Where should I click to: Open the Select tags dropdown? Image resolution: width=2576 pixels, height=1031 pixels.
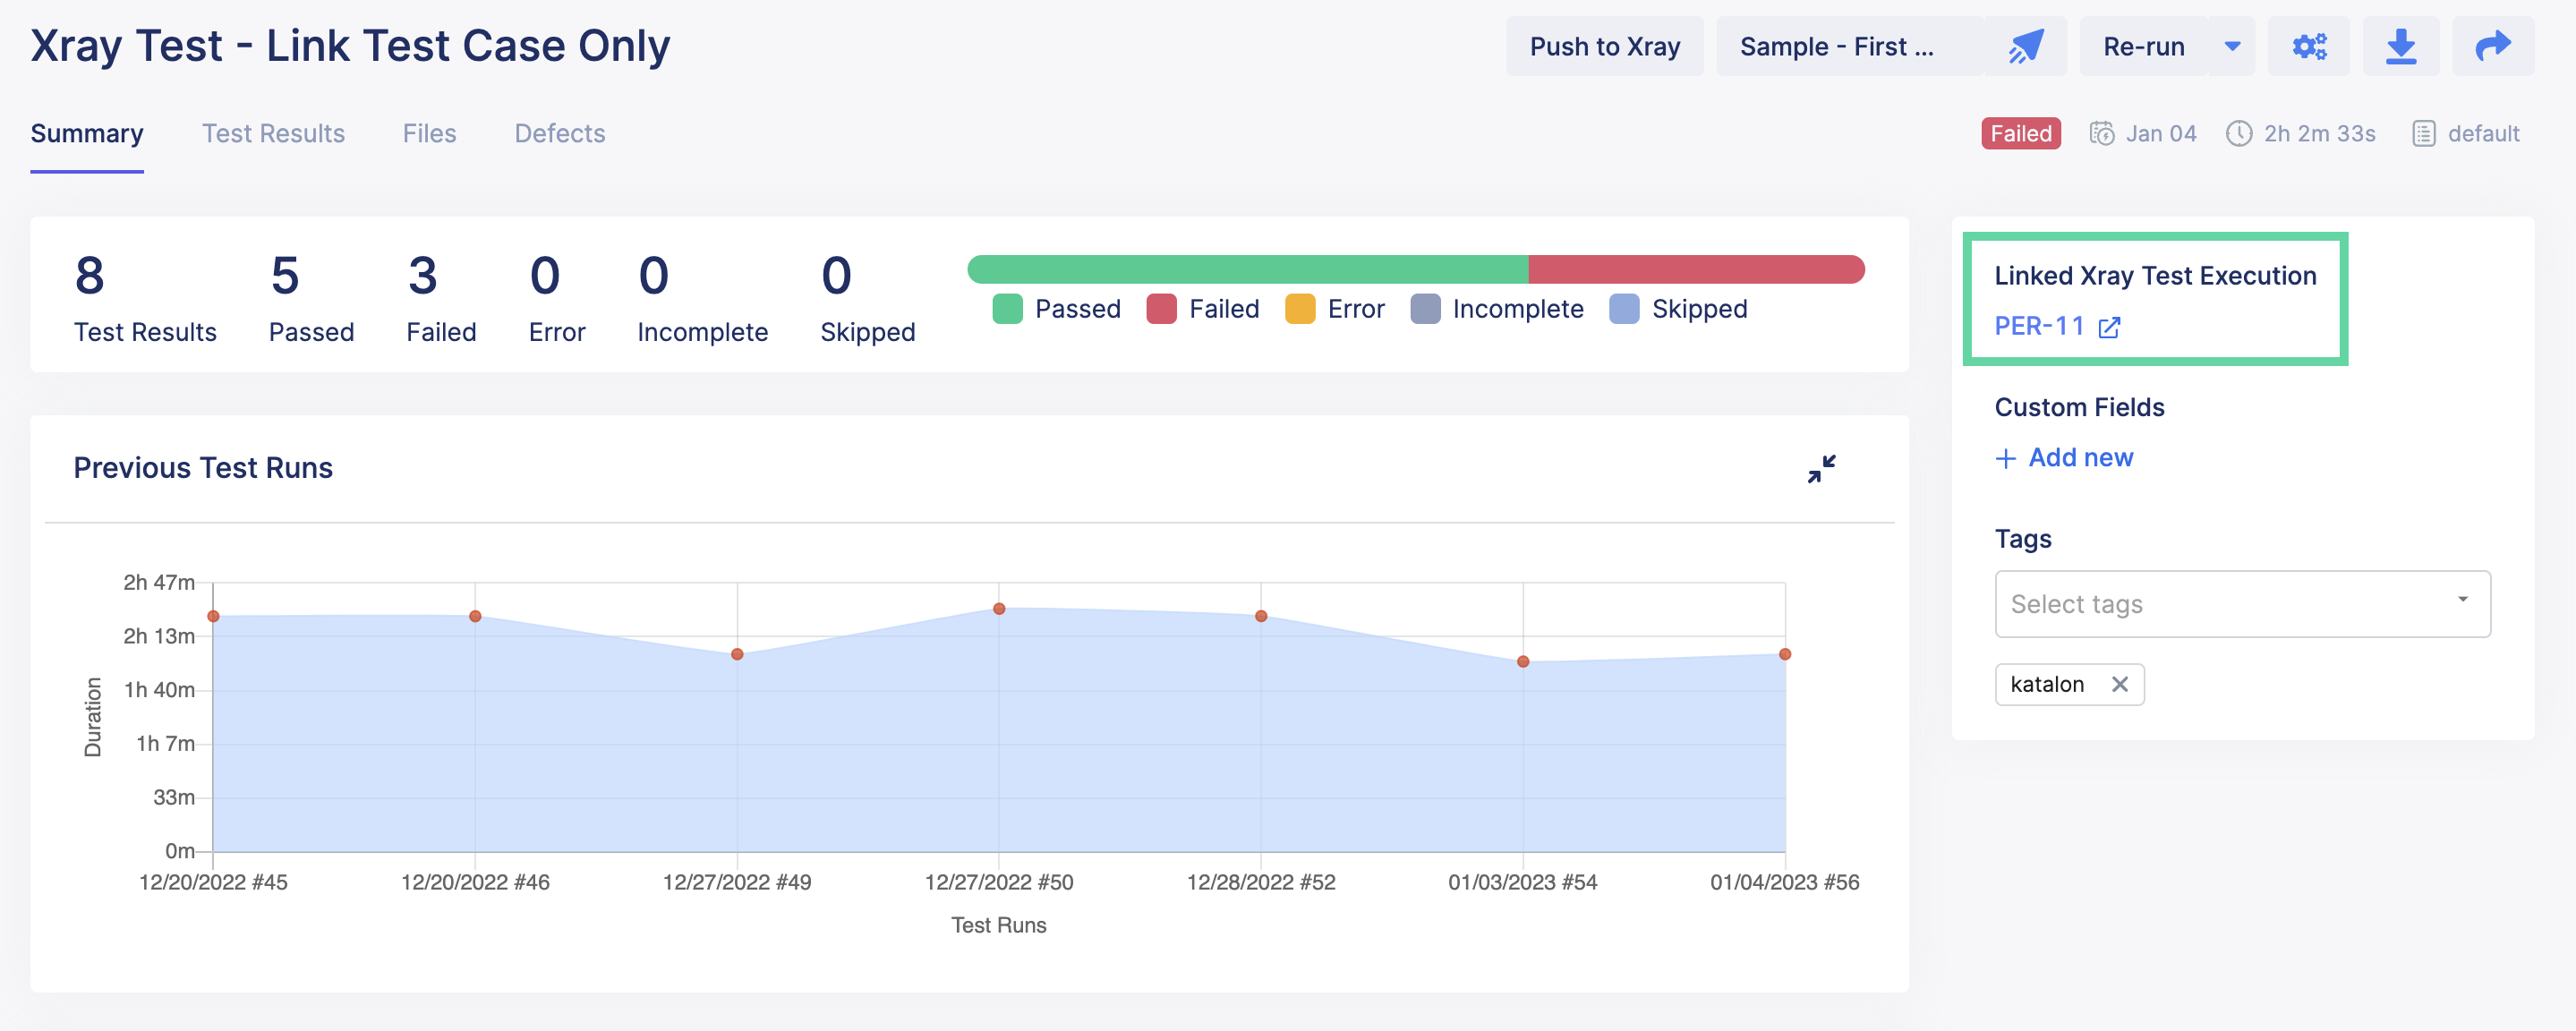[2241, 604]
